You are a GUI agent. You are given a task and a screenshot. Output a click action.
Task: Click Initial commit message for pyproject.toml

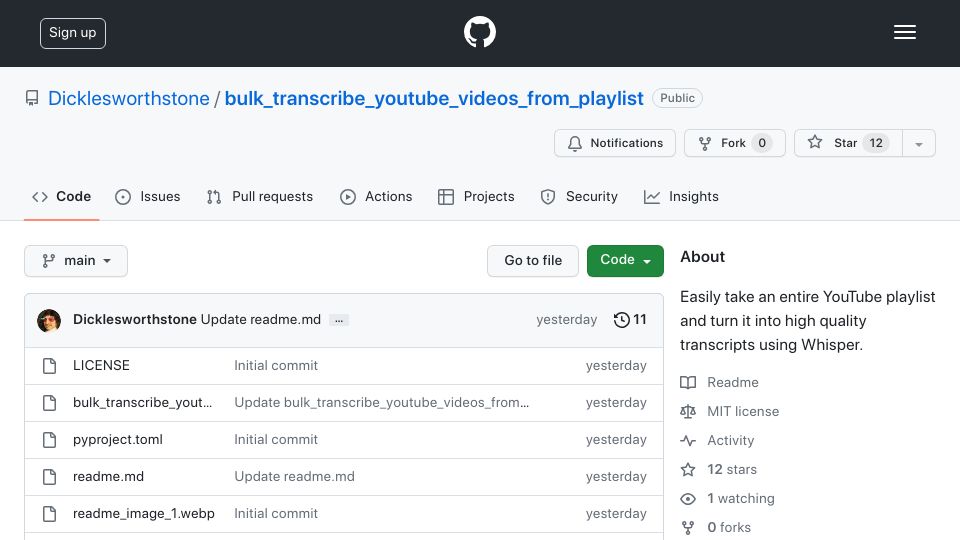276,440
